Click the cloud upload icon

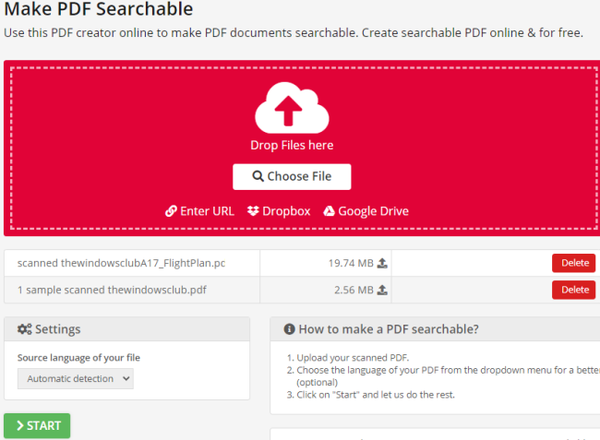coord(292,108)
